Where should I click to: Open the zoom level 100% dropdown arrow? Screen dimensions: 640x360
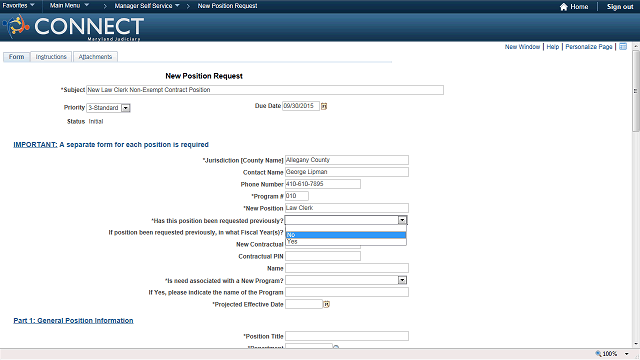click(x=627, y=354)
